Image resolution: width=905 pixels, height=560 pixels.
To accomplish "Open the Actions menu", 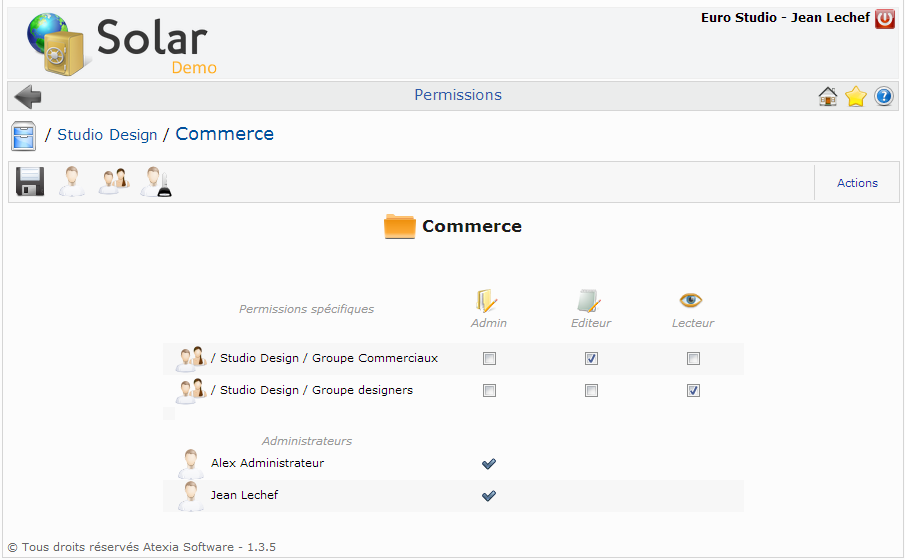I will coord(857,183).
